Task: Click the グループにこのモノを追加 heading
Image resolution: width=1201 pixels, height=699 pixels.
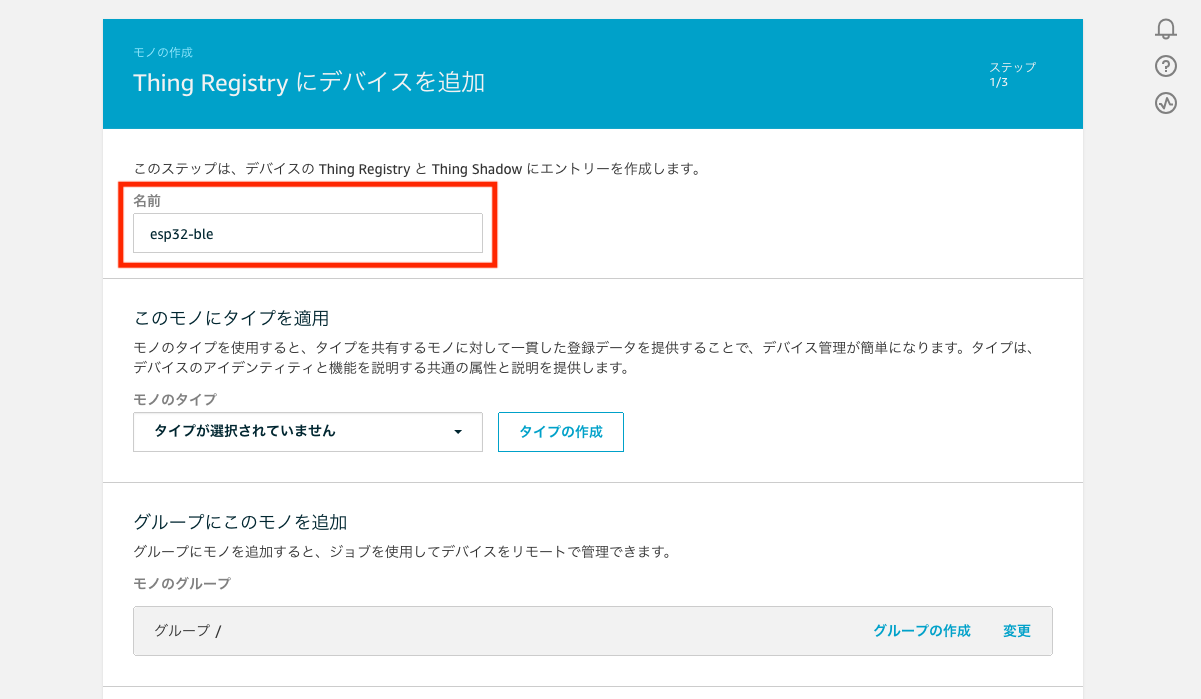Action: coord(240,522)
